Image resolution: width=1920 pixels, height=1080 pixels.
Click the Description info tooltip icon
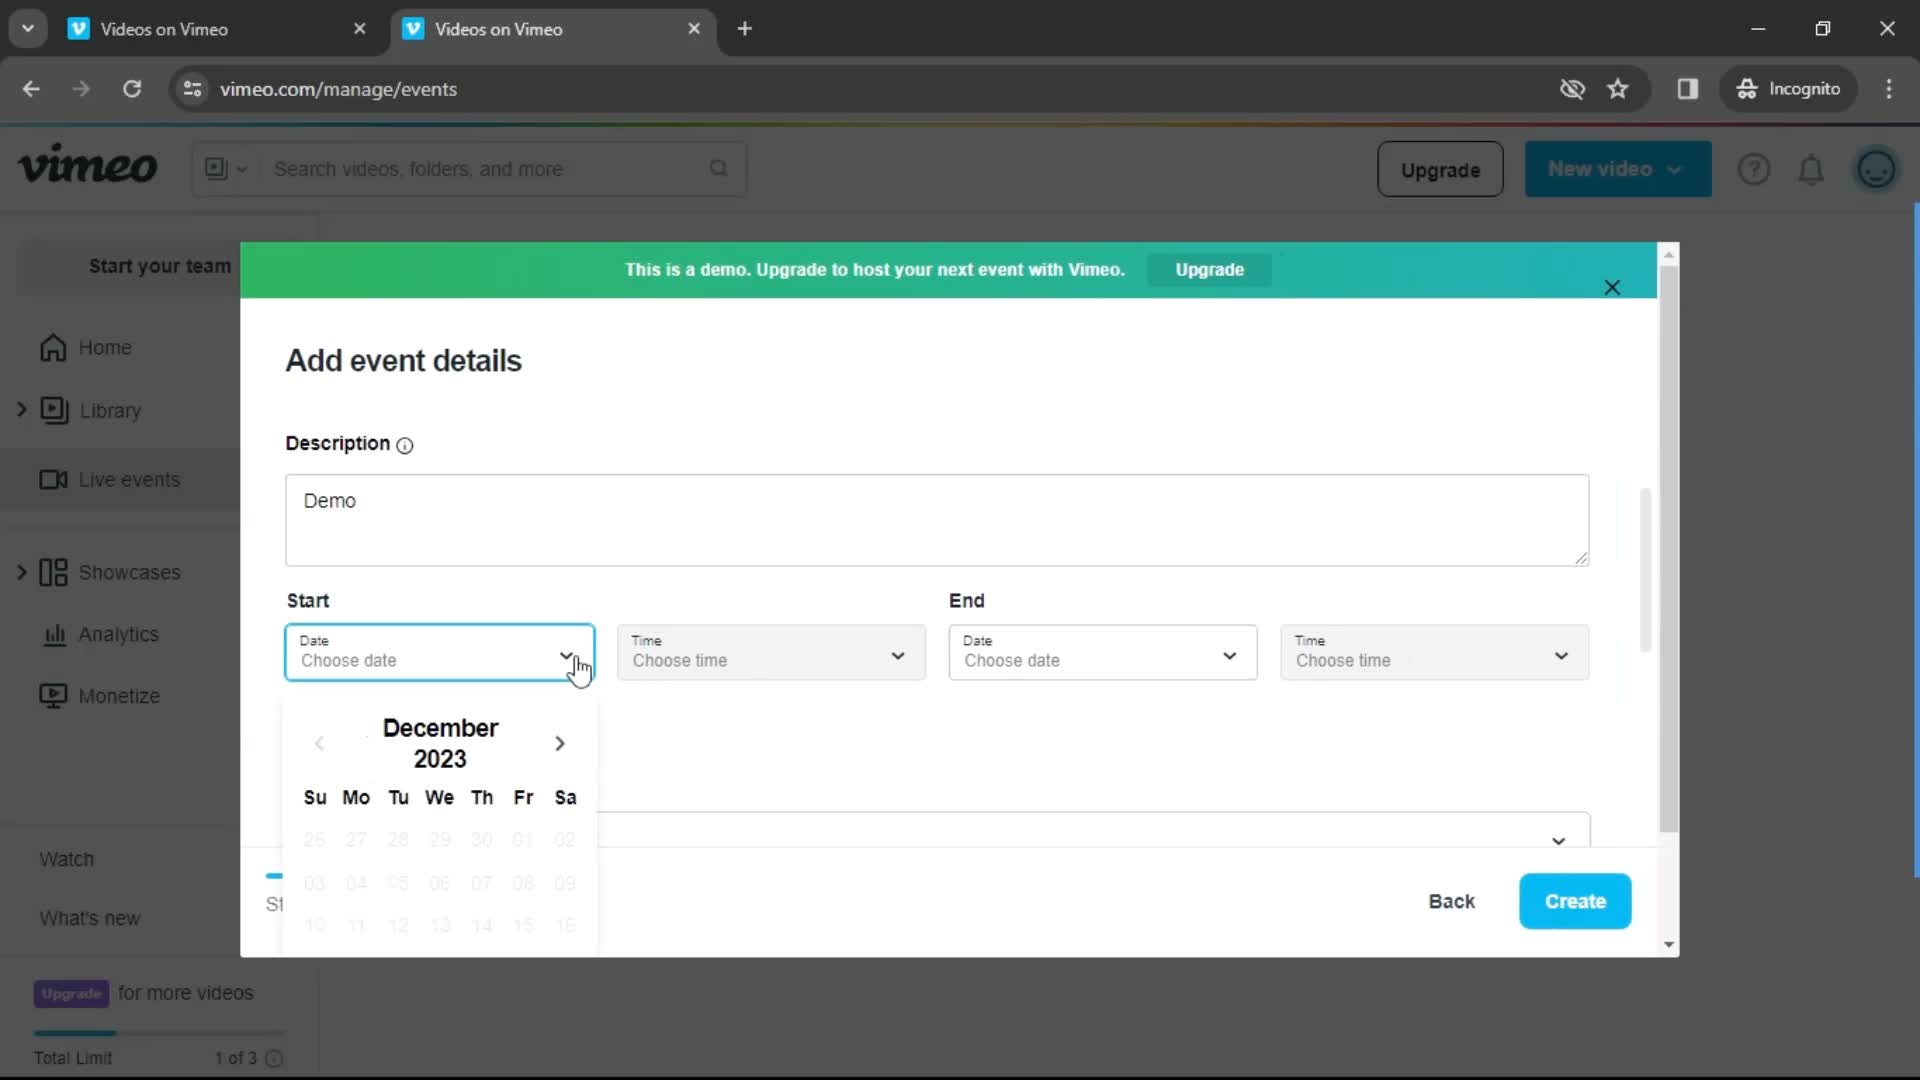pyautogui.click(x=407, y=444)
